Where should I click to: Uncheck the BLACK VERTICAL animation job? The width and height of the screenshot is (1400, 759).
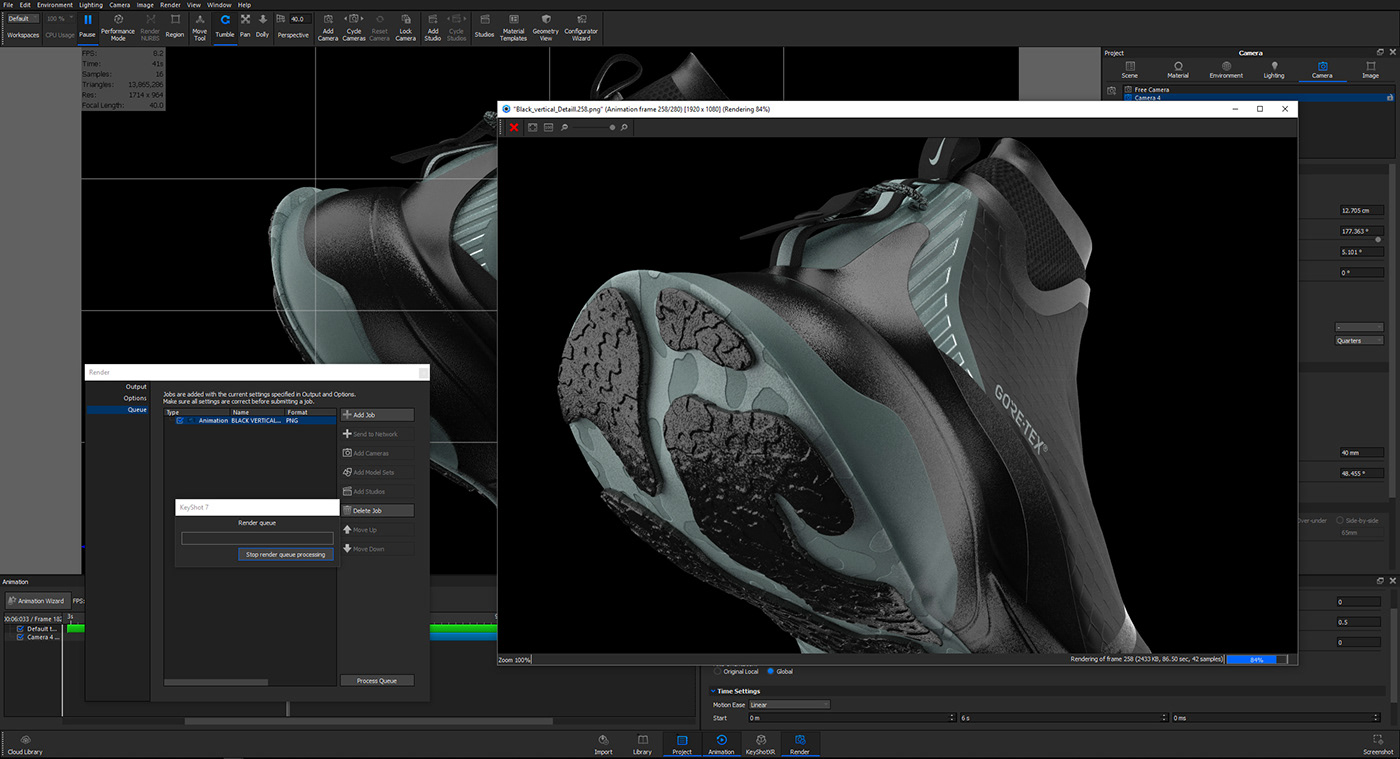(x=182, y=420)
